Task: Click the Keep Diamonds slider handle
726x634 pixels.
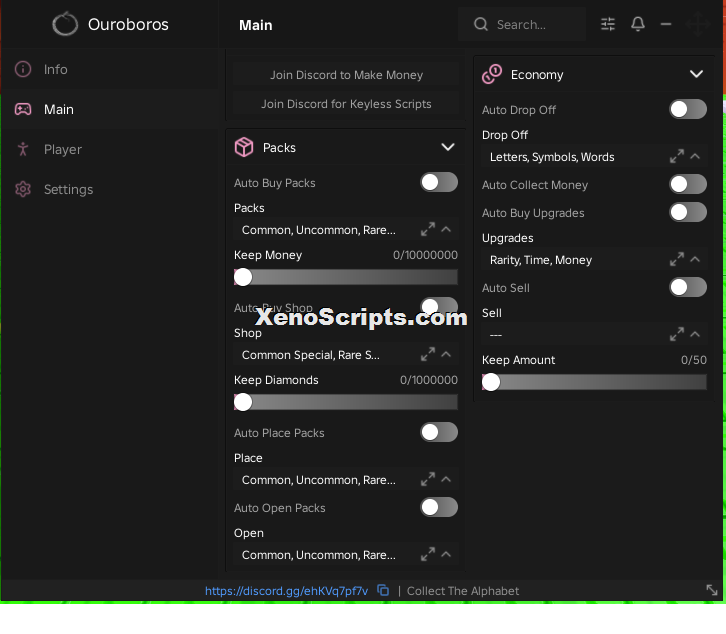Action: click(x=243, y=402)
